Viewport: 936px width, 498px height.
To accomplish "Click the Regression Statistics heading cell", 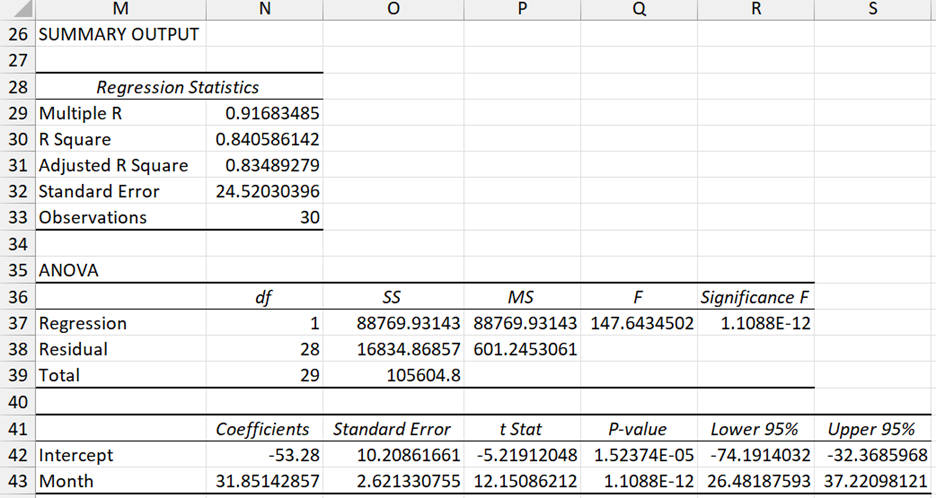I will (x=178, y=88).
